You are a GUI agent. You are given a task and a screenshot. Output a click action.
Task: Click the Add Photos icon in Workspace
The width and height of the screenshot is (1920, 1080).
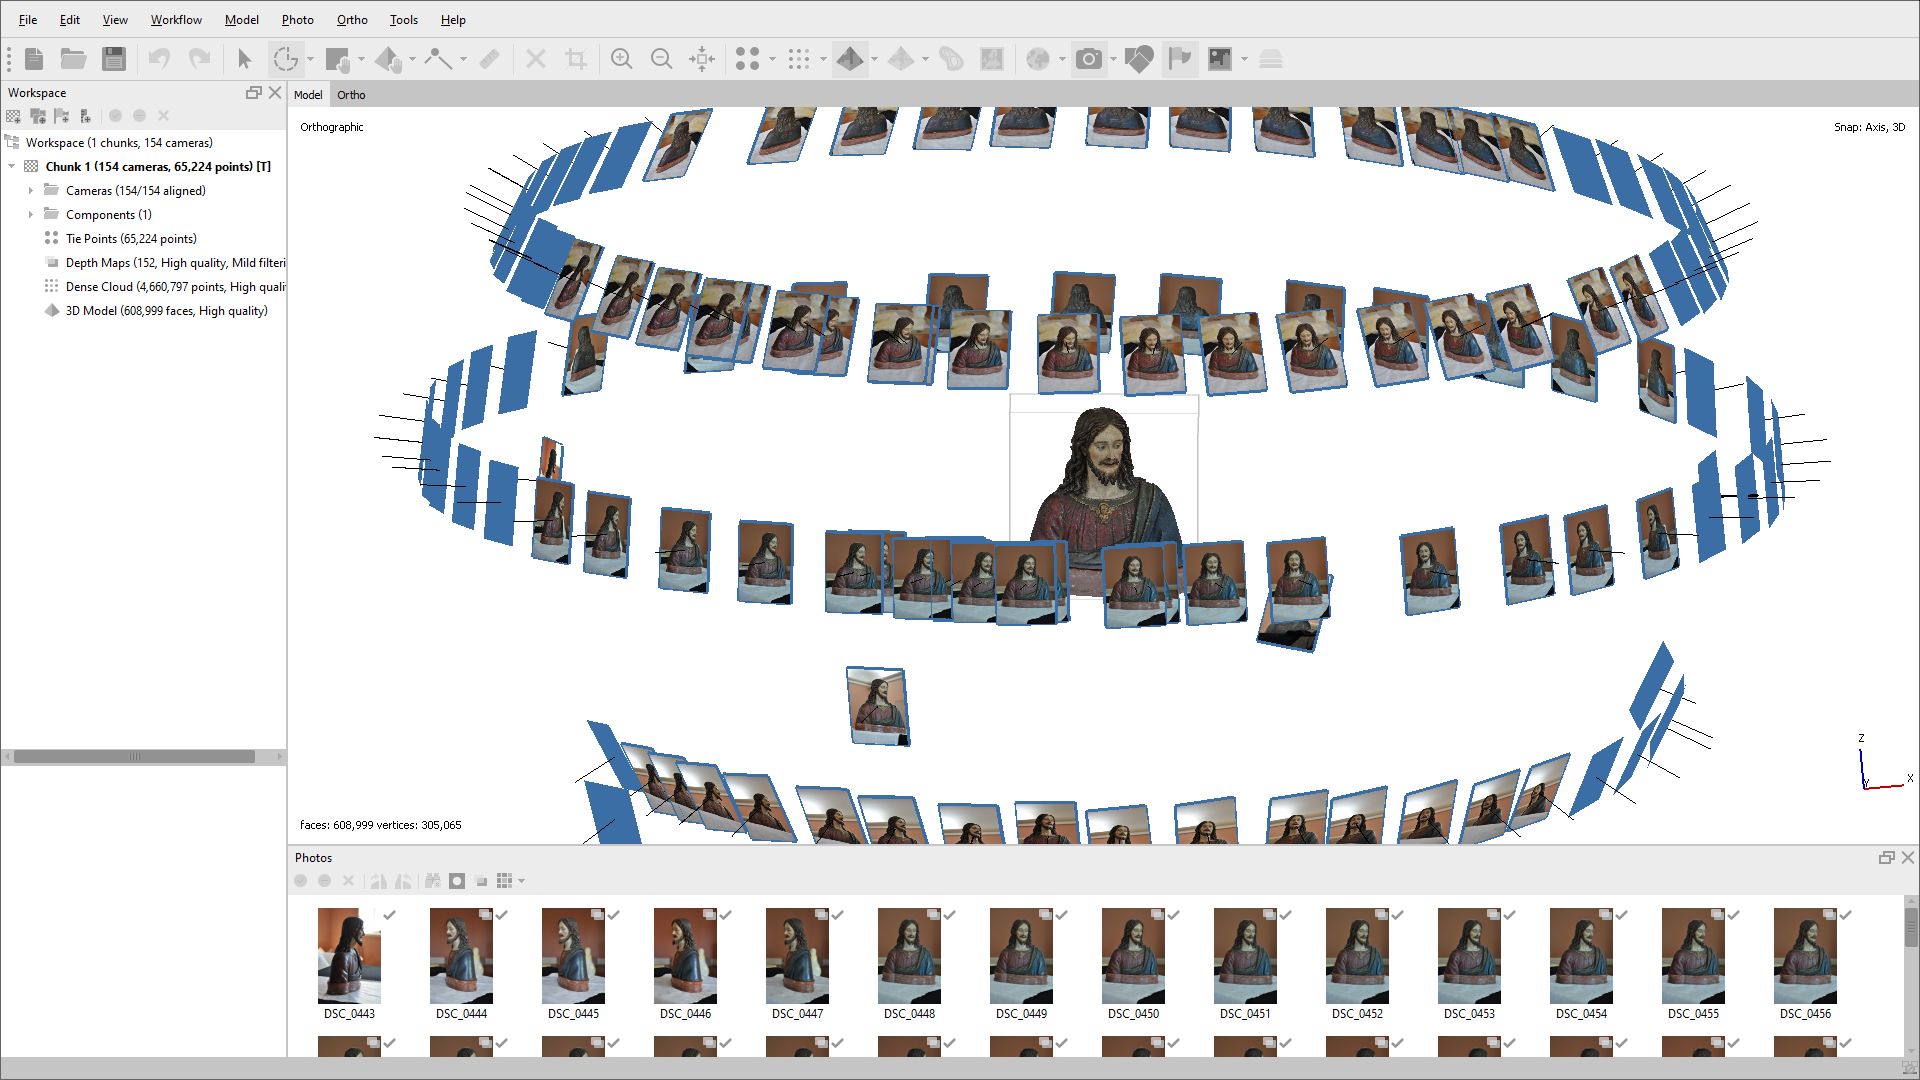point(38,116)
